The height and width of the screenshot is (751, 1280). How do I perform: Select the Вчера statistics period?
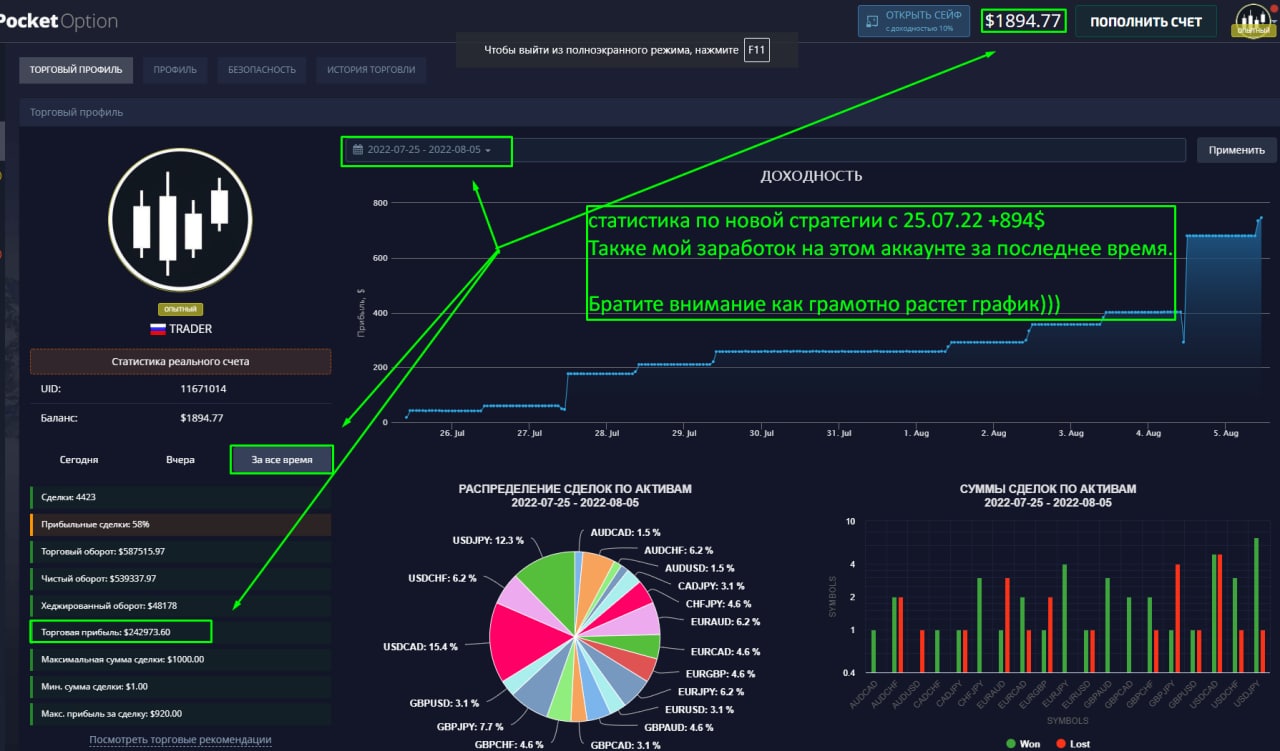180,460
